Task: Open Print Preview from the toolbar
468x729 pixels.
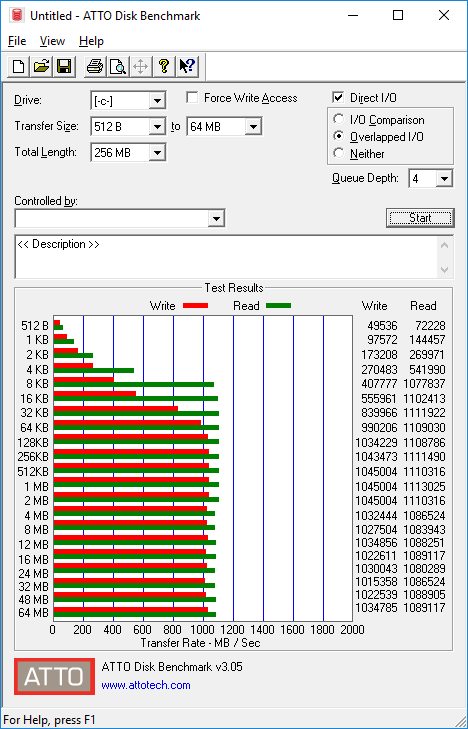Action: pos(118,66)
